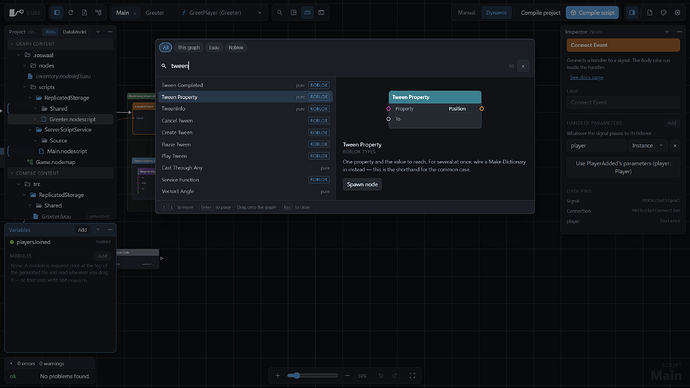Click the fit-to-screen icon in bottom bar
Viewport: 690px width, 388px height.
click(x=412, y=376)
